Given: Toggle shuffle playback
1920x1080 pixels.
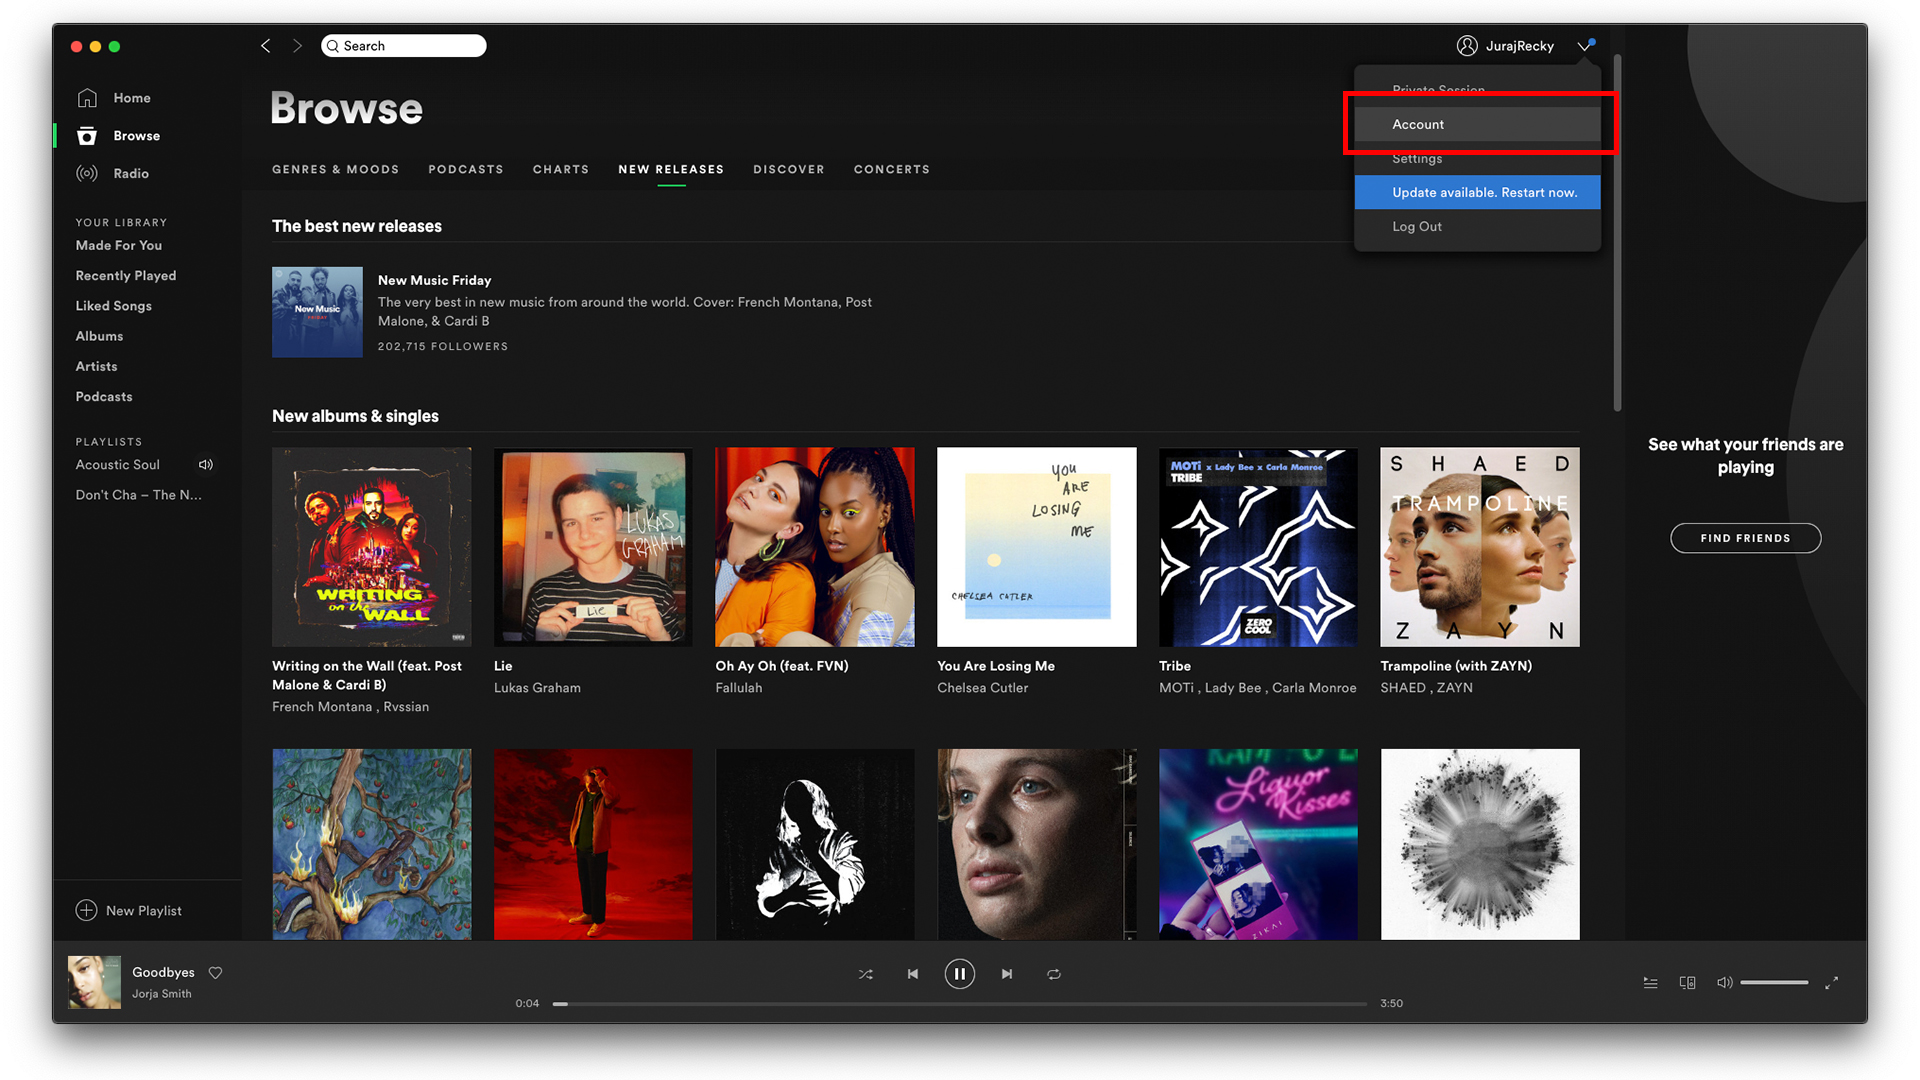Looking at the screenshot, I should point(866,974).
